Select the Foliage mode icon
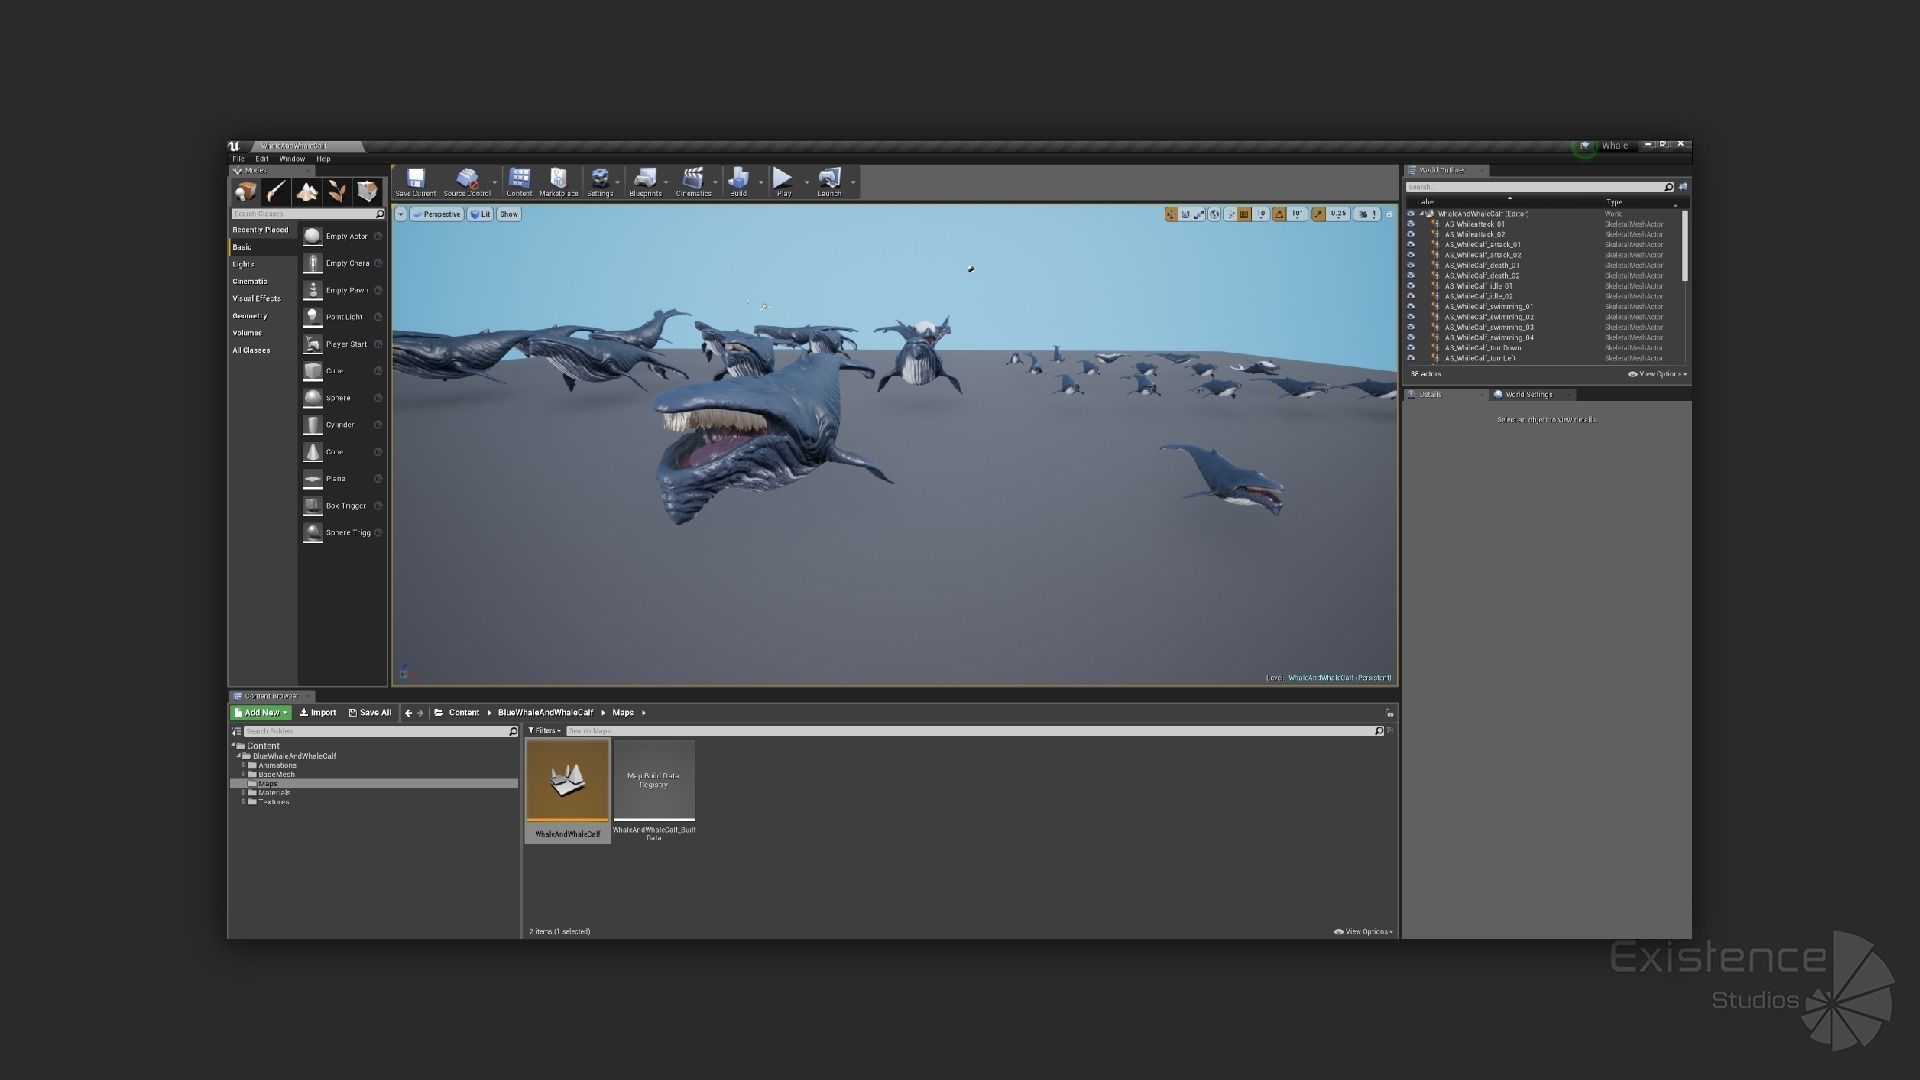Screen dimensions: 1920x1080 tap(337, 191)
